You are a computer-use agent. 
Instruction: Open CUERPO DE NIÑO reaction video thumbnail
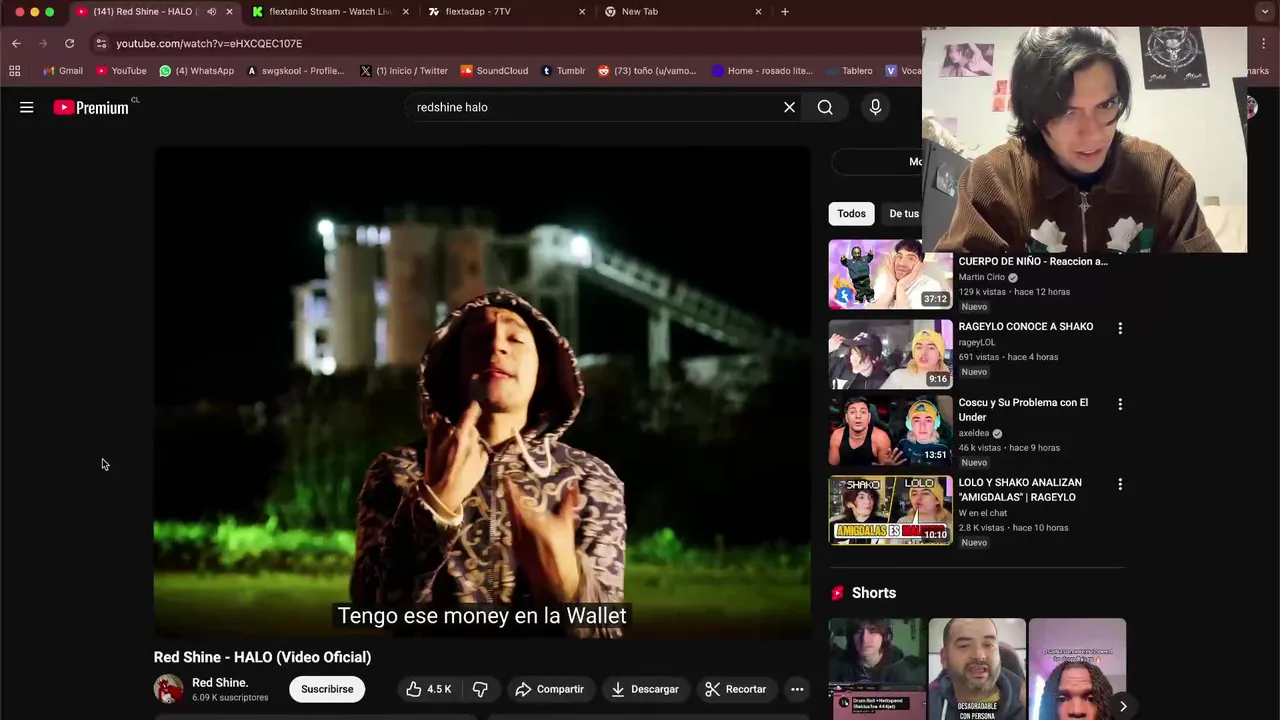coord(890,275)
